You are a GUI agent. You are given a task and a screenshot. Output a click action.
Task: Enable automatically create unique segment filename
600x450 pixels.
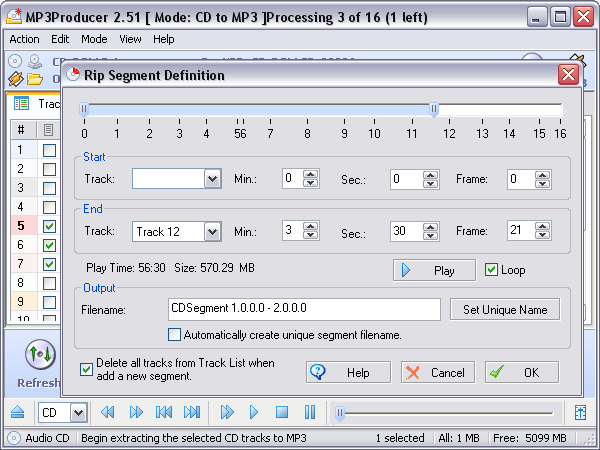174,334
